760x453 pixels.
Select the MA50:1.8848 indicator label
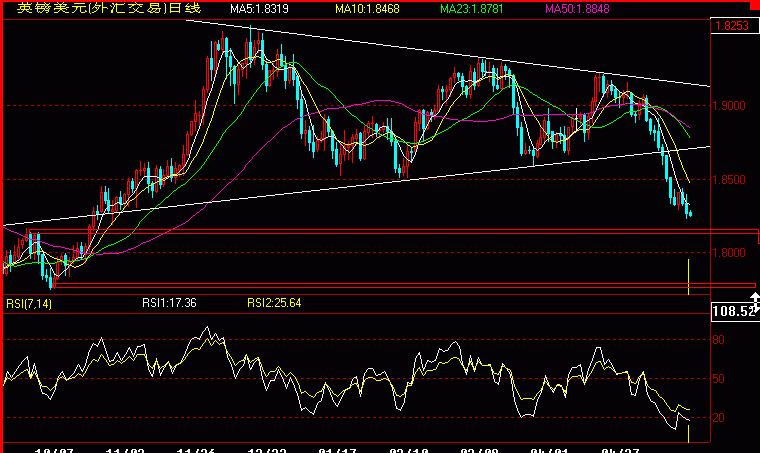click(577, 9)
